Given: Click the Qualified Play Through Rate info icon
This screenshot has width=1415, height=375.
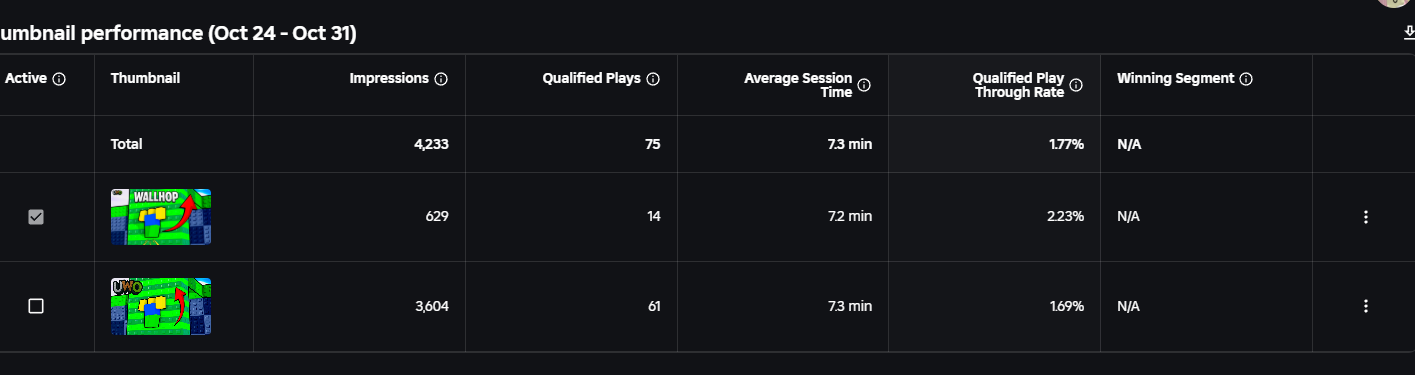Looking at the screenshot, I should [1076, 85].
